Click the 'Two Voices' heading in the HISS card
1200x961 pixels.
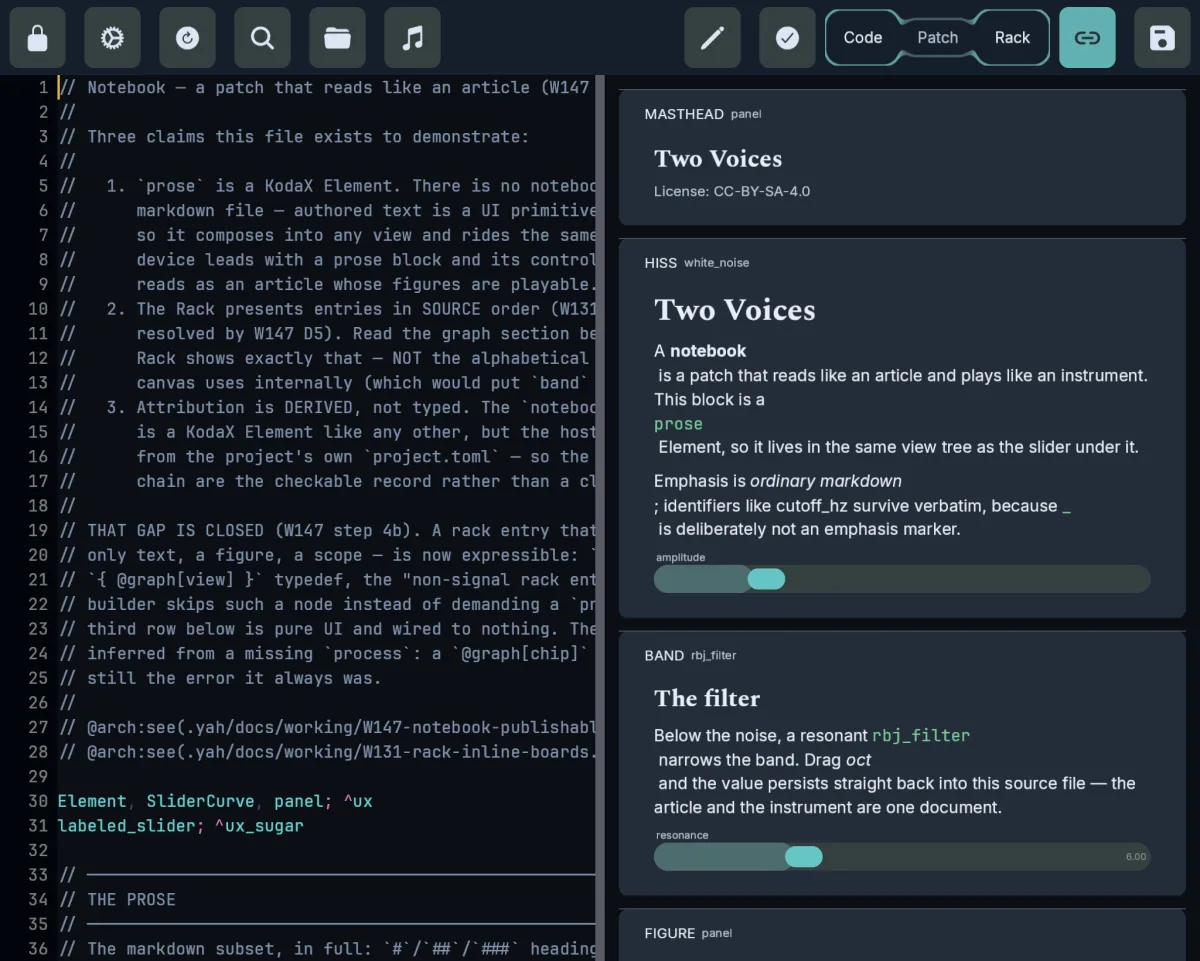click(x=735, y=310)
